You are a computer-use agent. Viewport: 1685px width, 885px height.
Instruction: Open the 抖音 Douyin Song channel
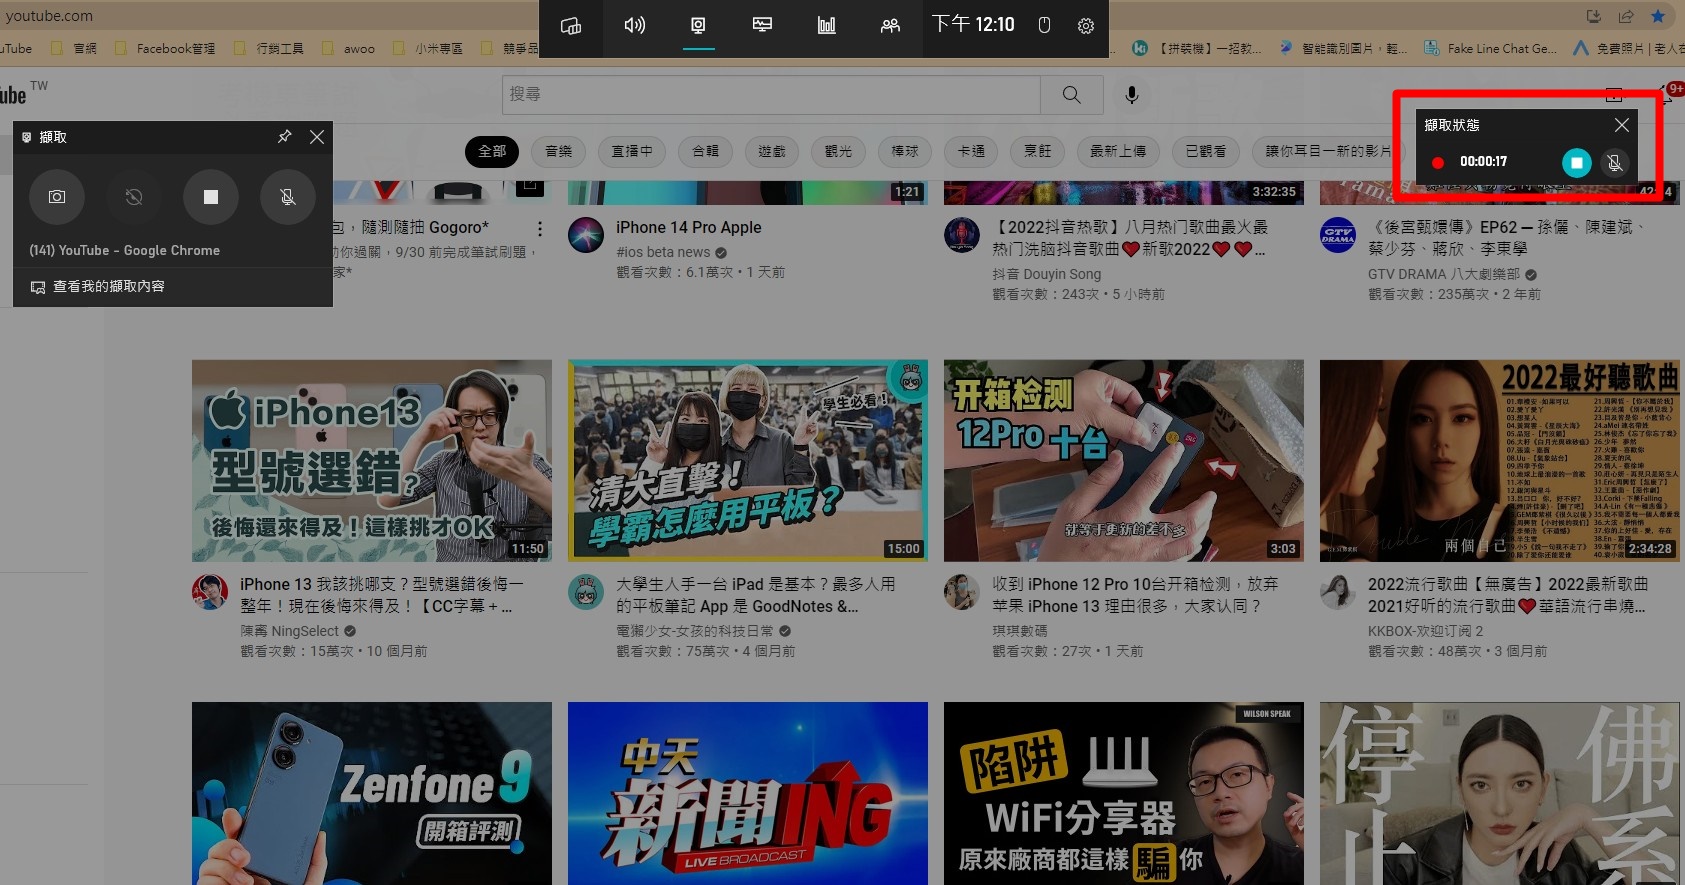(1046, 274)
